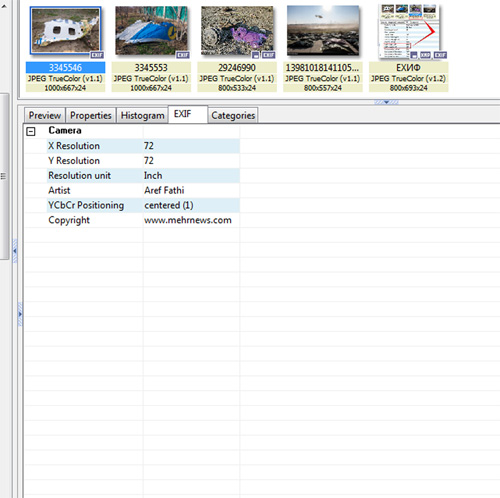Screen dimensions: 500x498
Task: Switch to the Preview tab
Action: coord(45,115)
